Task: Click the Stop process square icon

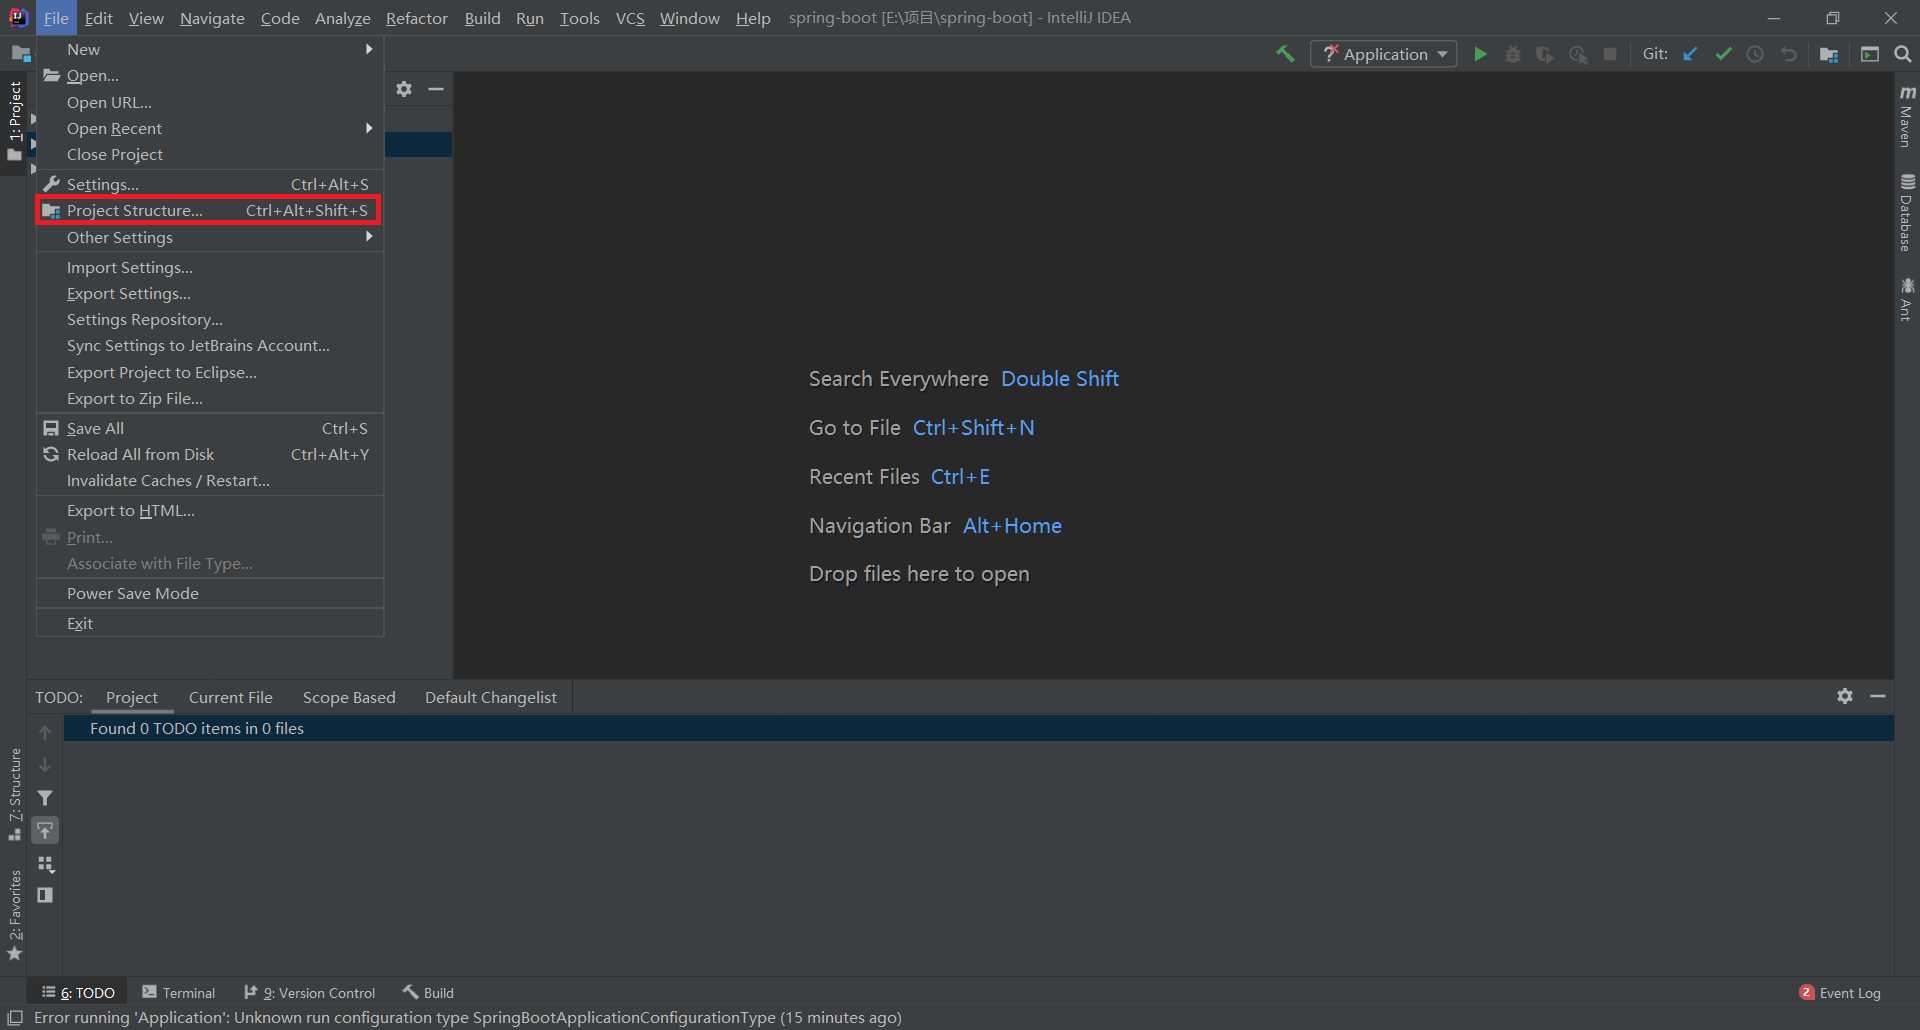Action: point(1610,54)
